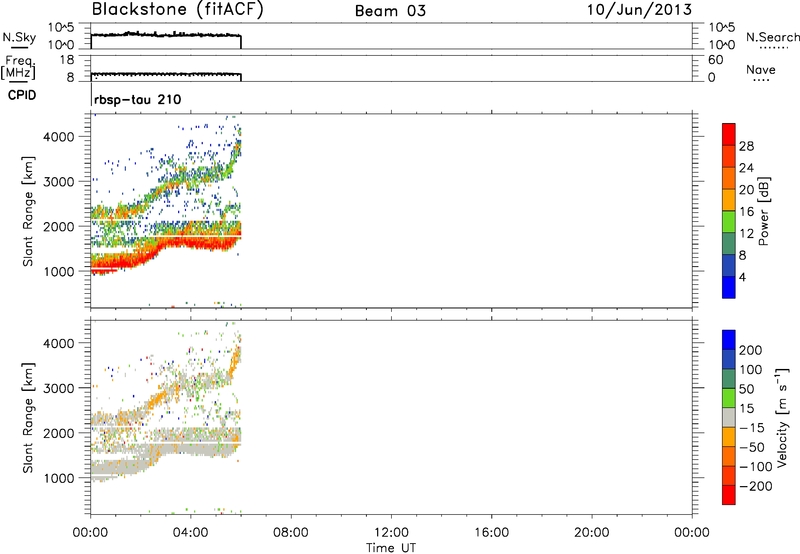The width and height of the screenshot is (800, 554).
Task: Click the 16:00 time axis tick label
Action: (x=491, y=533)
